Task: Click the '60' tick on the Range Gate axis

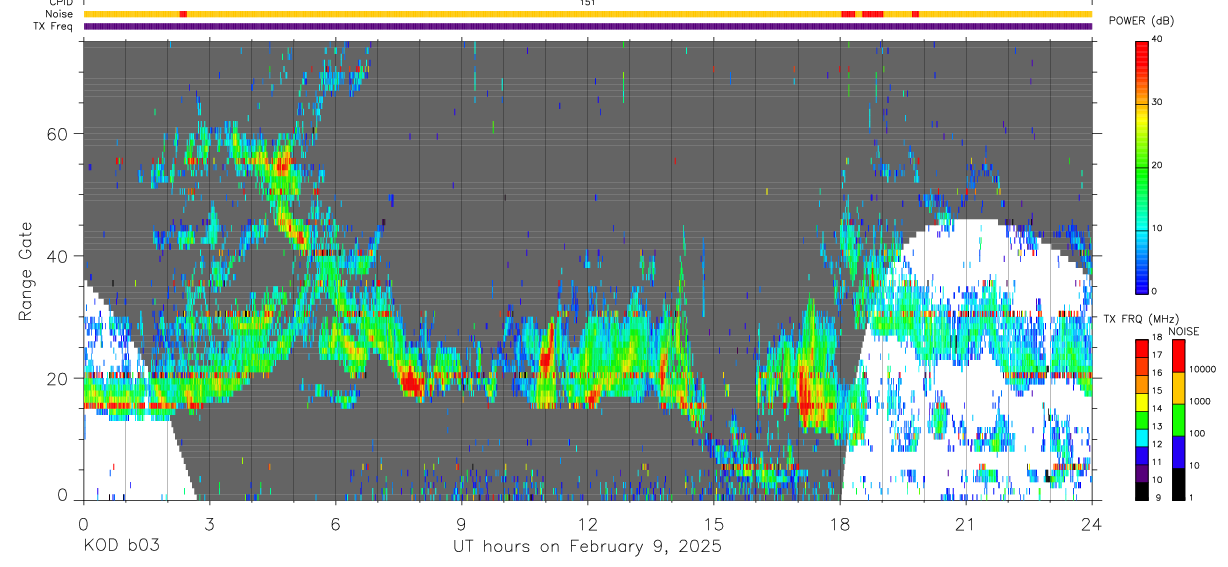Action: [x=58, y=134]
